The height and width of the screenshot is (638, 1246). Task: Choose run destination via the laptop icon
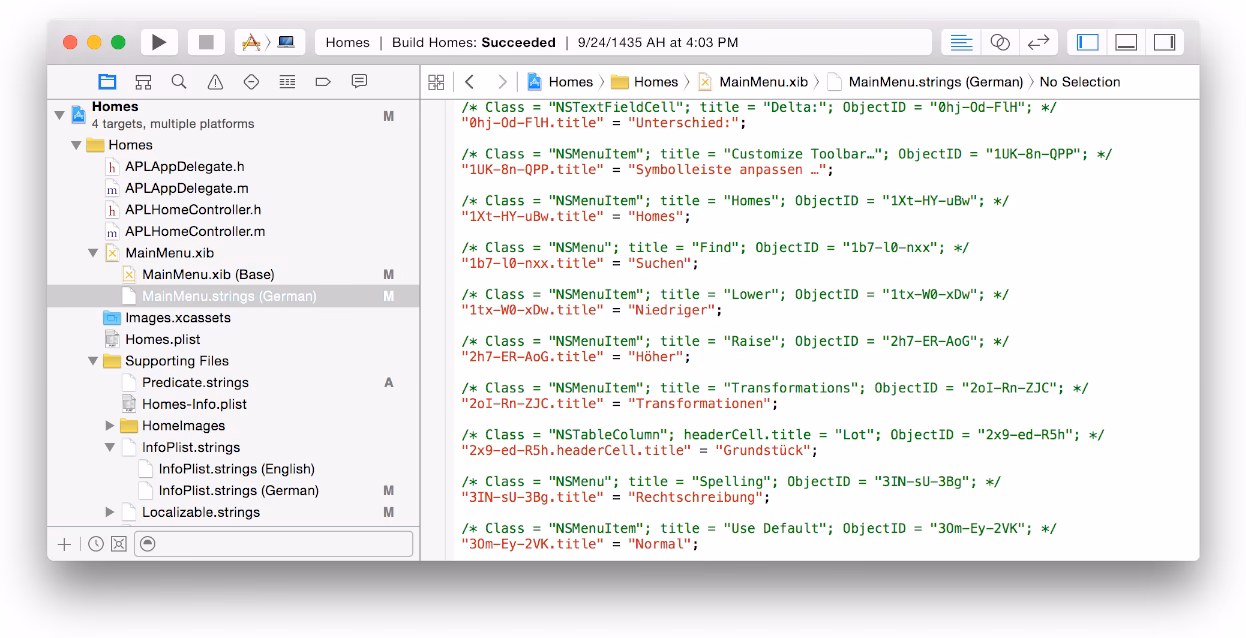tap(286, 42)
